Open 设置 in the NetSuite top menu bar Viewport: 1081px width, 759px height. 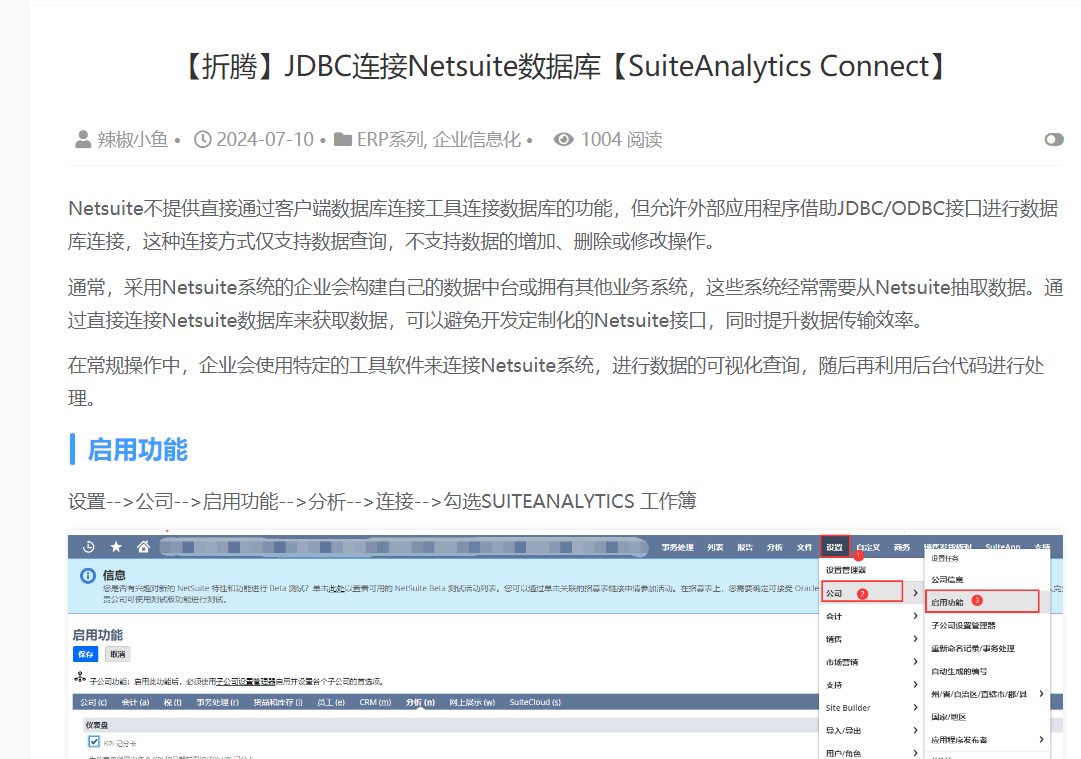835,547
